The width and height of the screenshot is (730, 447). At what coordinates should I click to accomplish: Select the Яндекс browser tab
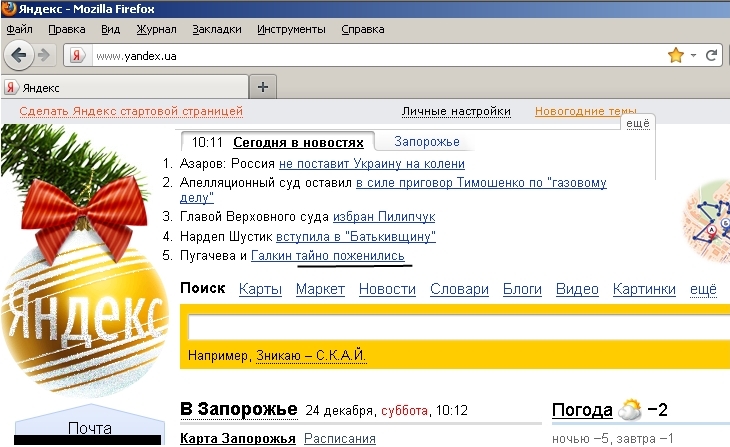[125, 88]
